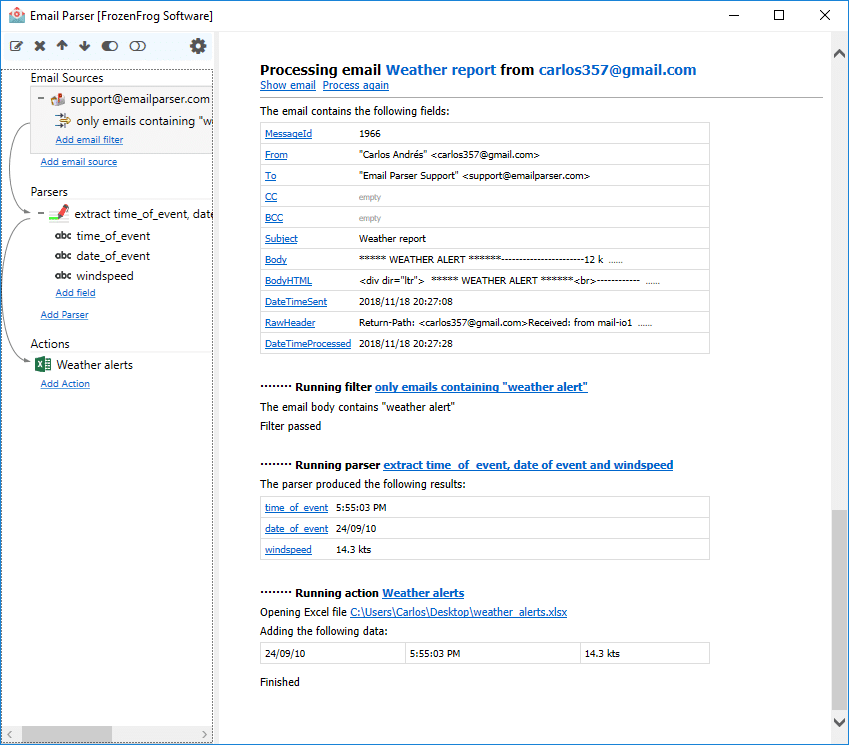Viewport: 849px width, 745px height.
Task: Select the email source mailbox icon
Action: (58, 98)
